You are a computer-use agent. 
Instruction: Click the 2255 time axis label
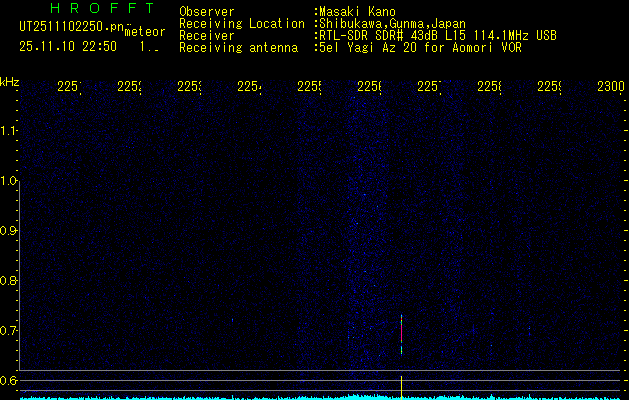[x=309, y=86]
